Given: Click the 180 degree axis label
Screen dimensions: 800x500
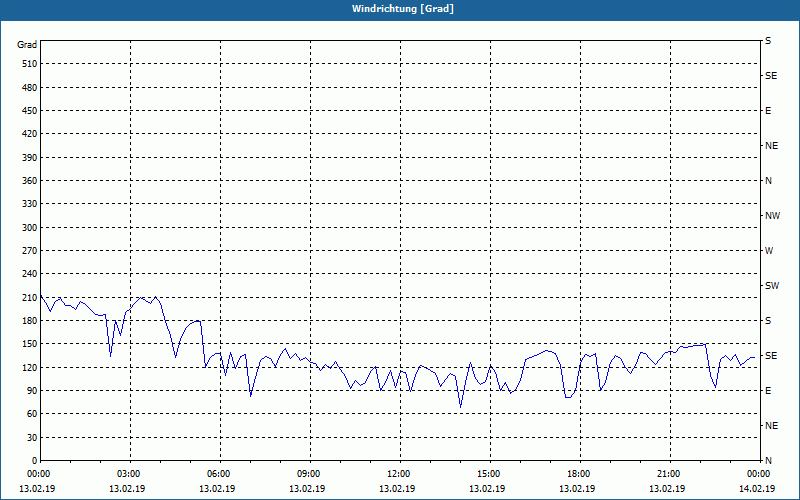Looking at the screenshot, I should coord(30,321).
